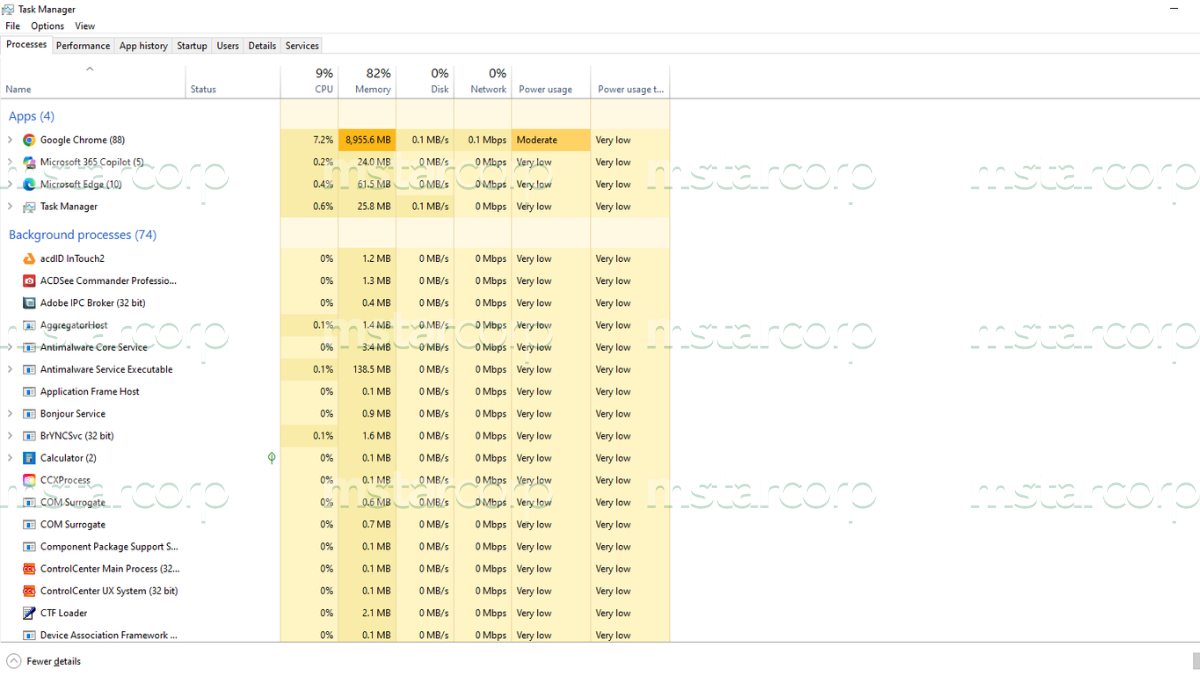The image size is (1200, 675).
Task: Click the vertical scrollbar thumb
Action: point(1196,660)
